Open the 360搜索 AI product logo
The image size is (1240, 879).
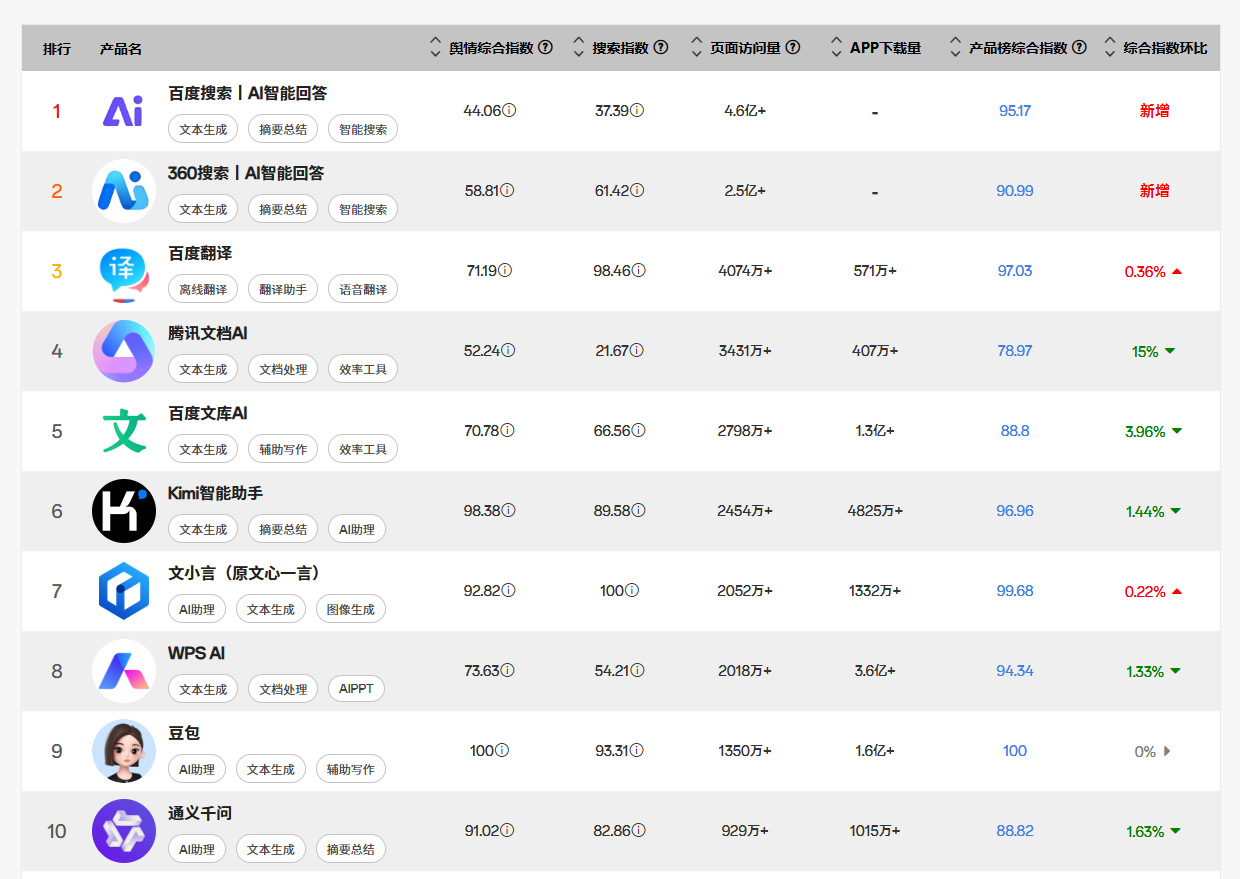pos(124,191)
